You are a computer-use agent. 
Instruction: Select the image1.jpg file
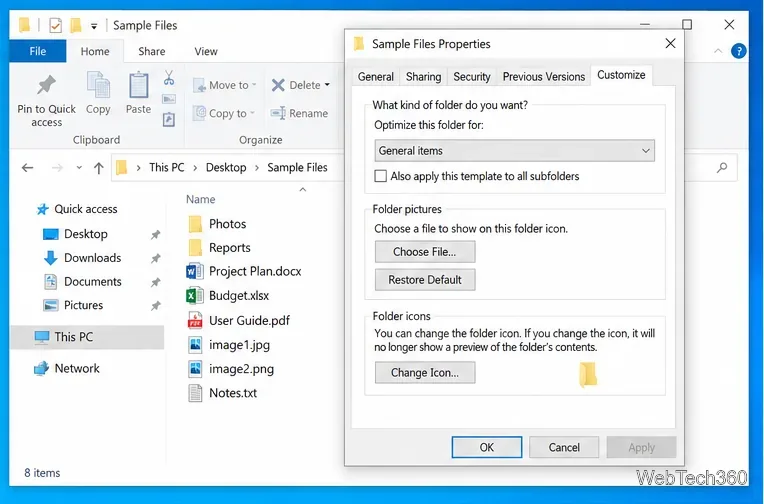click(229, 345)
